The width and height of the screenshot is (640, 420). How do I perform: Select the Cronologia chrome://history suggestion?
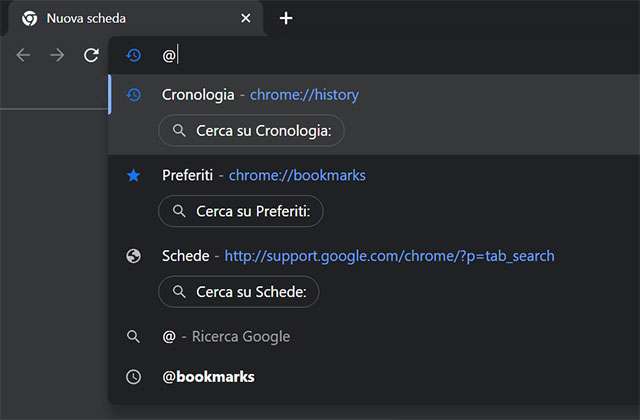click(260, 95)
